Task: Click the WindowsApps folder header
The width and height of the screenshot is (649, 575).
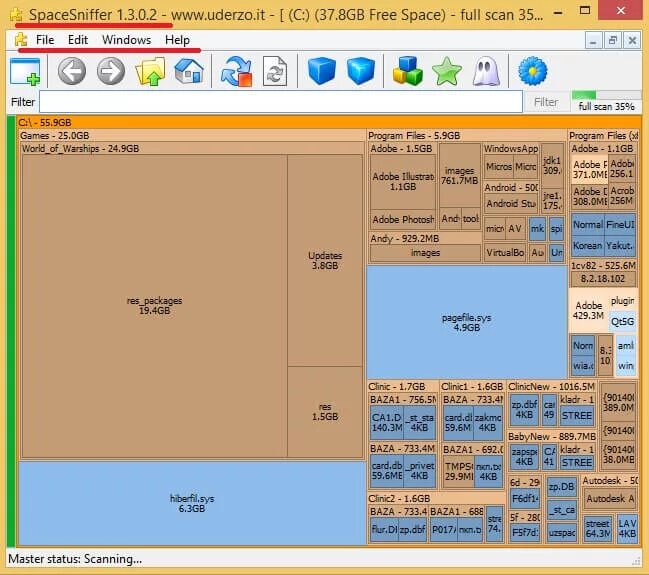Action: tap(511, 148)
